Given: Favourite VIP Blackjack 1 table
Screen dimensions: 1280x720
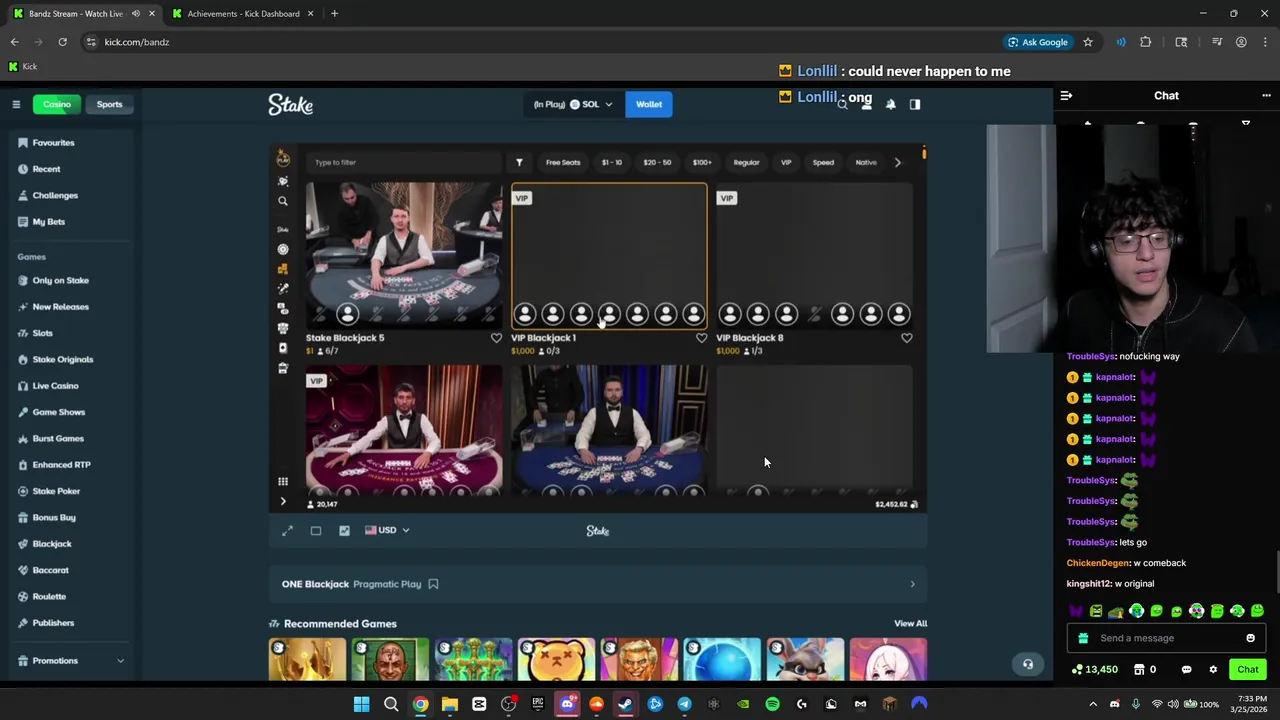Looking at the screenshot, I should tap(701, 338).
